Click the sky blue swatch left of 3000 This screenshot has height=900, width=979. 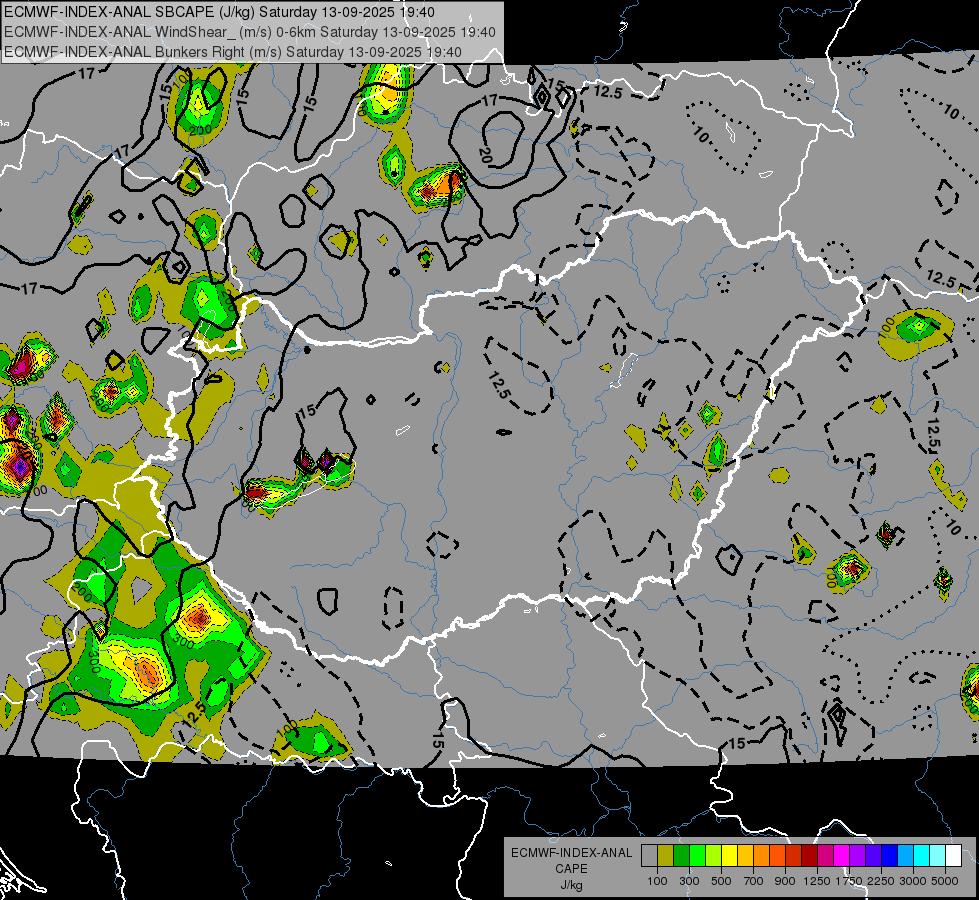tap(905, 856)
